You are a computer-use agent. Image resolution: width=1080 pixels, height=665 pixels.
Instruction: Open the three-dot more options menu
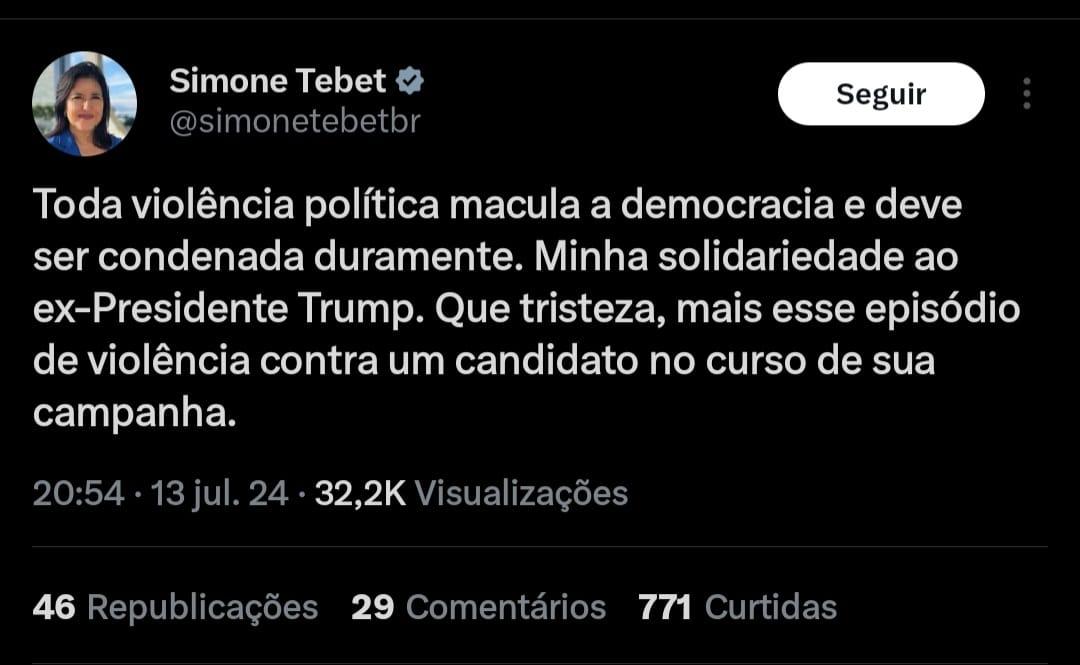[1026, 94]
